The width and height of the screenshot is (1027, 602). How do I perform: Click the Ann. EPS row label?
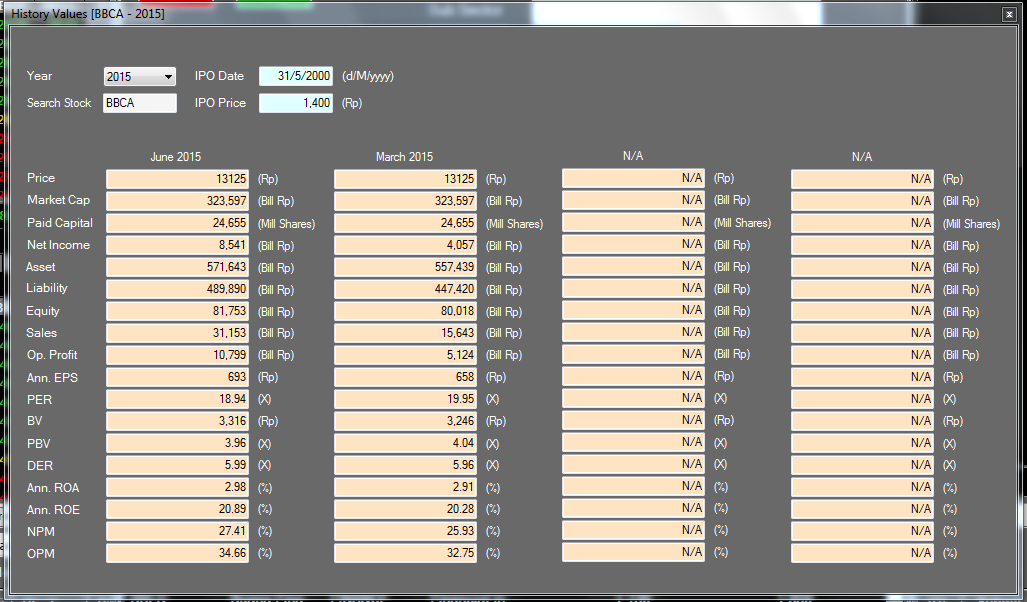click(x=52, y=378)
